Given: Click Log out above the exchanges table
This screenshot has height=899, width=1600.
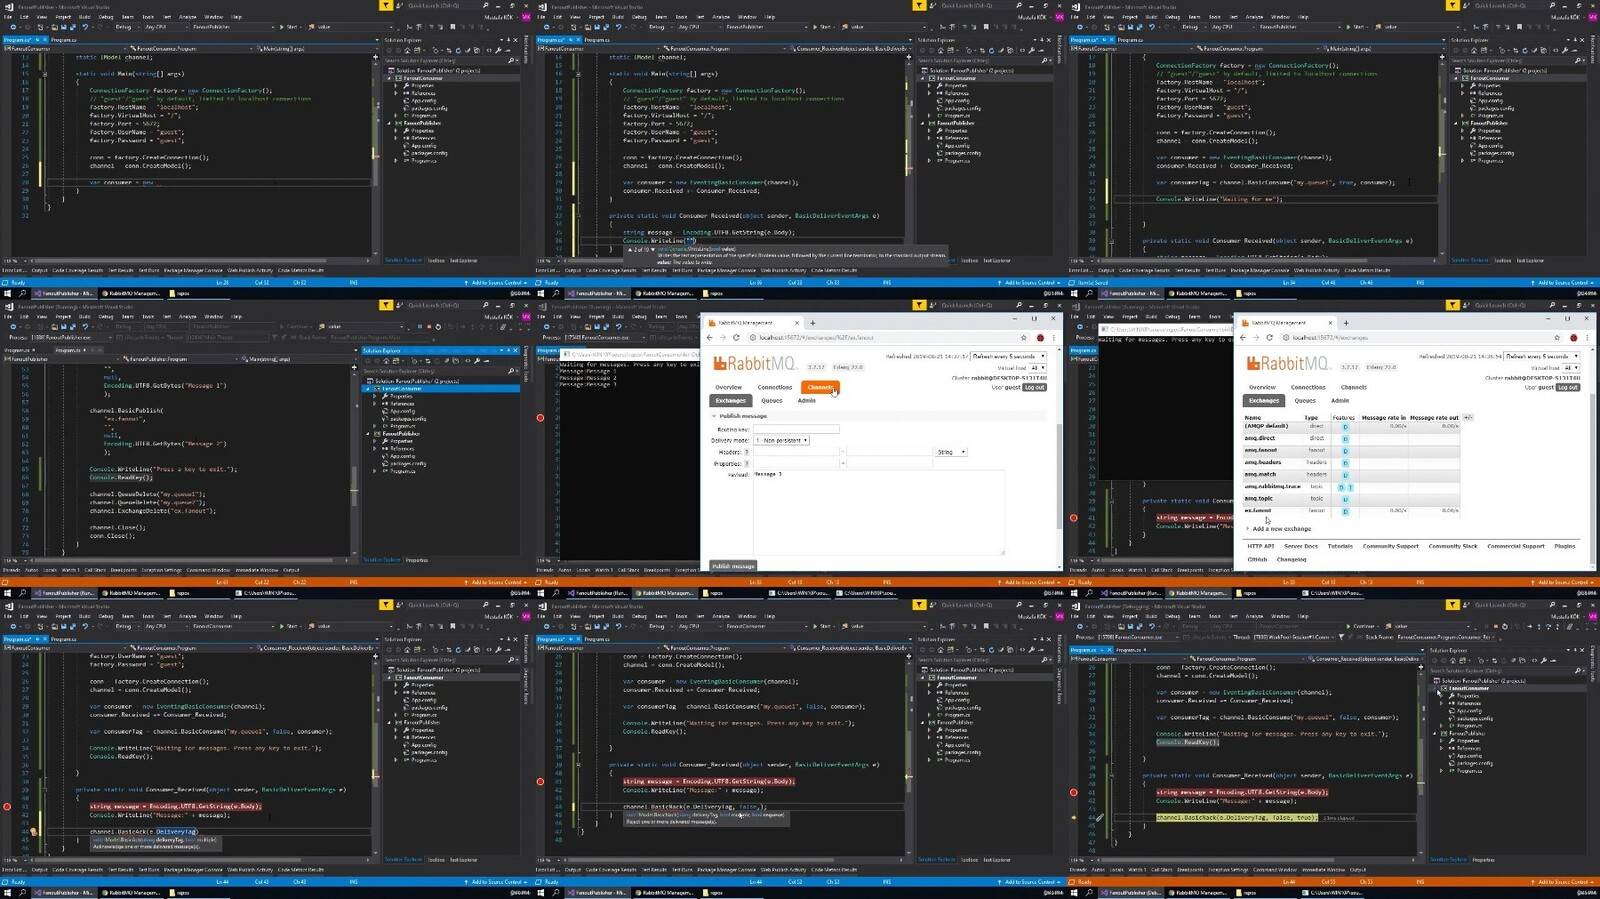Looking at the screenshot, I should point(1568,387).
